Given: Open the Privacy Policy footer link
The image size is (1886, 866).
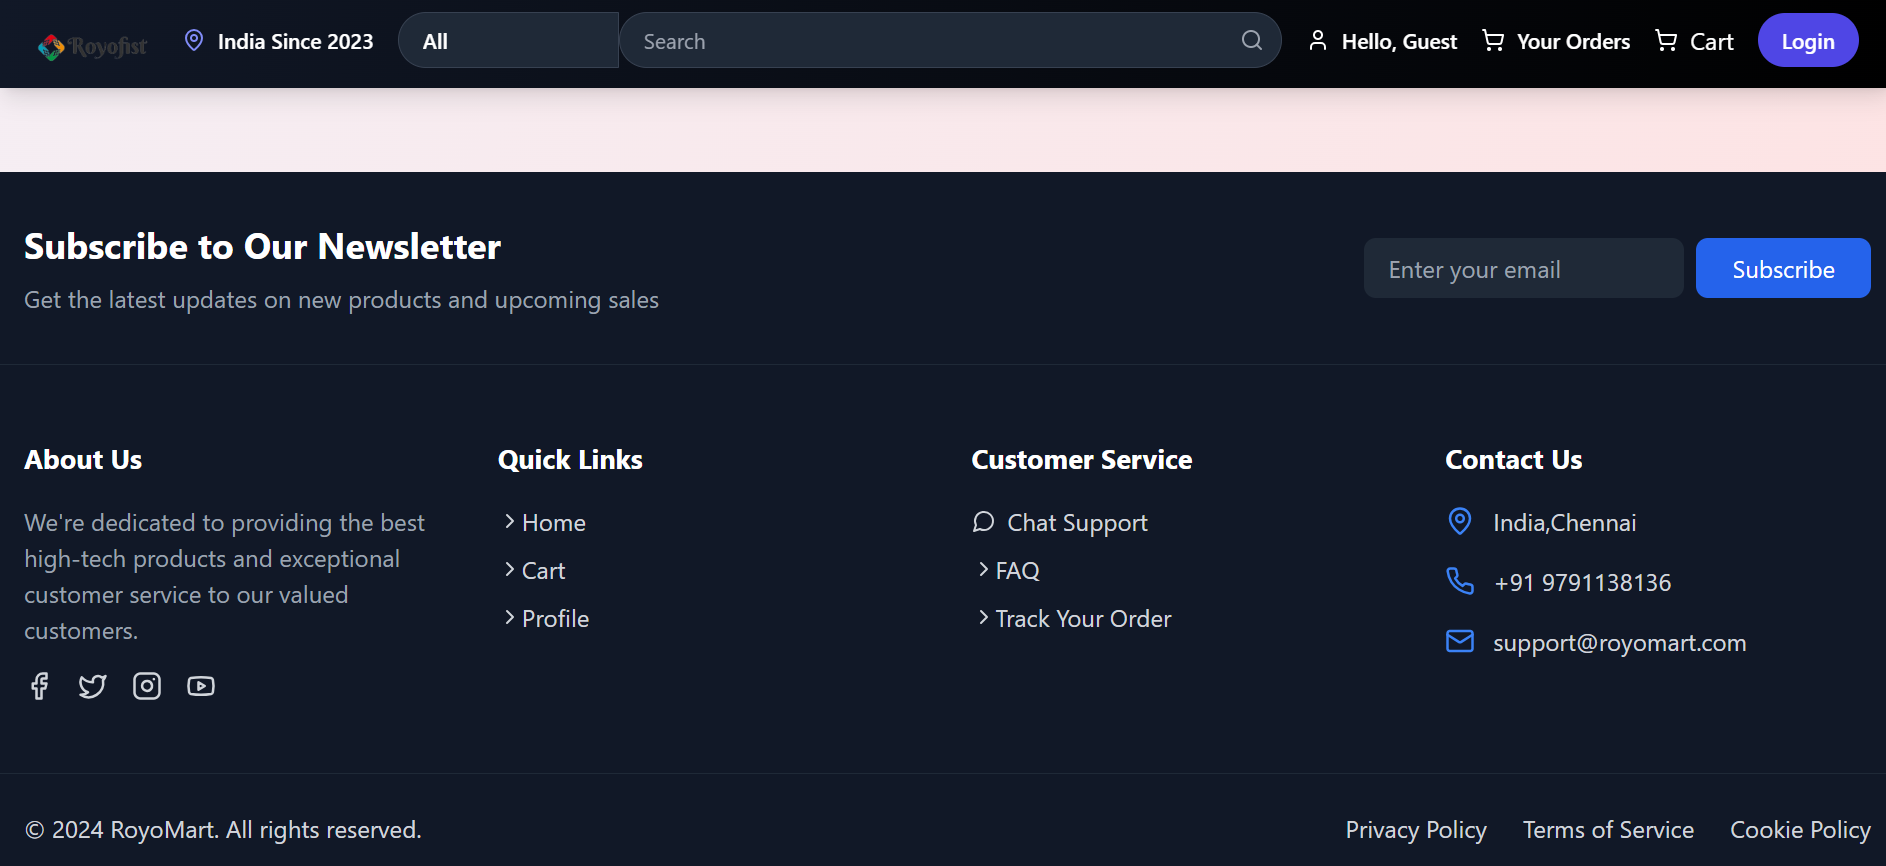Looking at the screenshot, I should pyautogui.click(x=1415, y=830).
